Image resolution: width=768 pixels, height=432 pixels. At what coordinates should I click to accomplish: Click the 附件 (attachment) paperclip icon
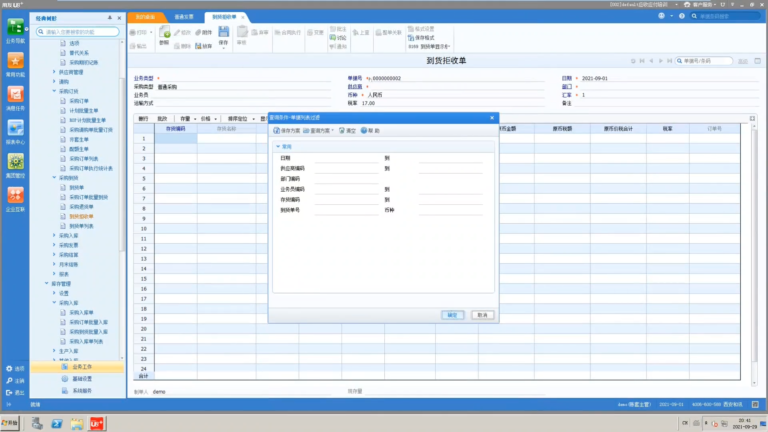(x=198, y=32)
